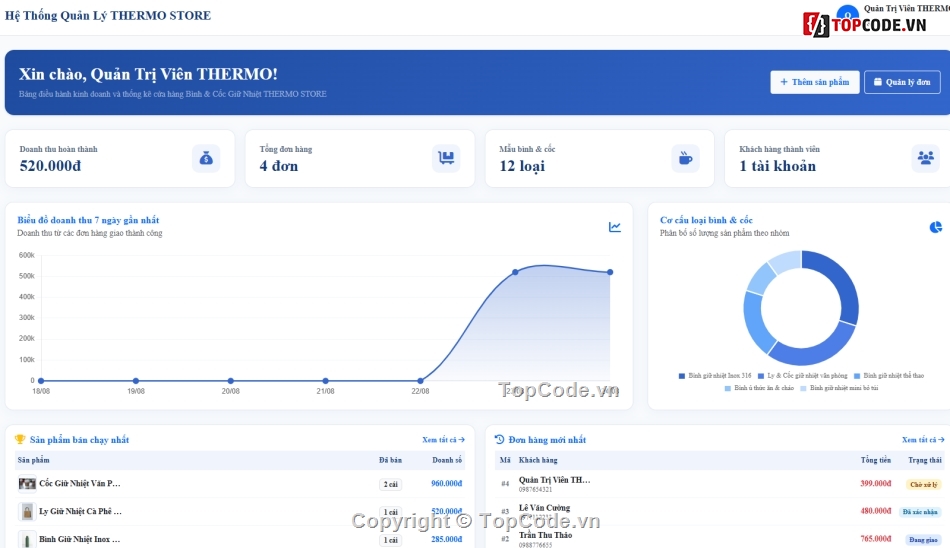The image size is (950, 548).
Task: Click the 'Trạng thái' column header
Action: tap(925, 460)
